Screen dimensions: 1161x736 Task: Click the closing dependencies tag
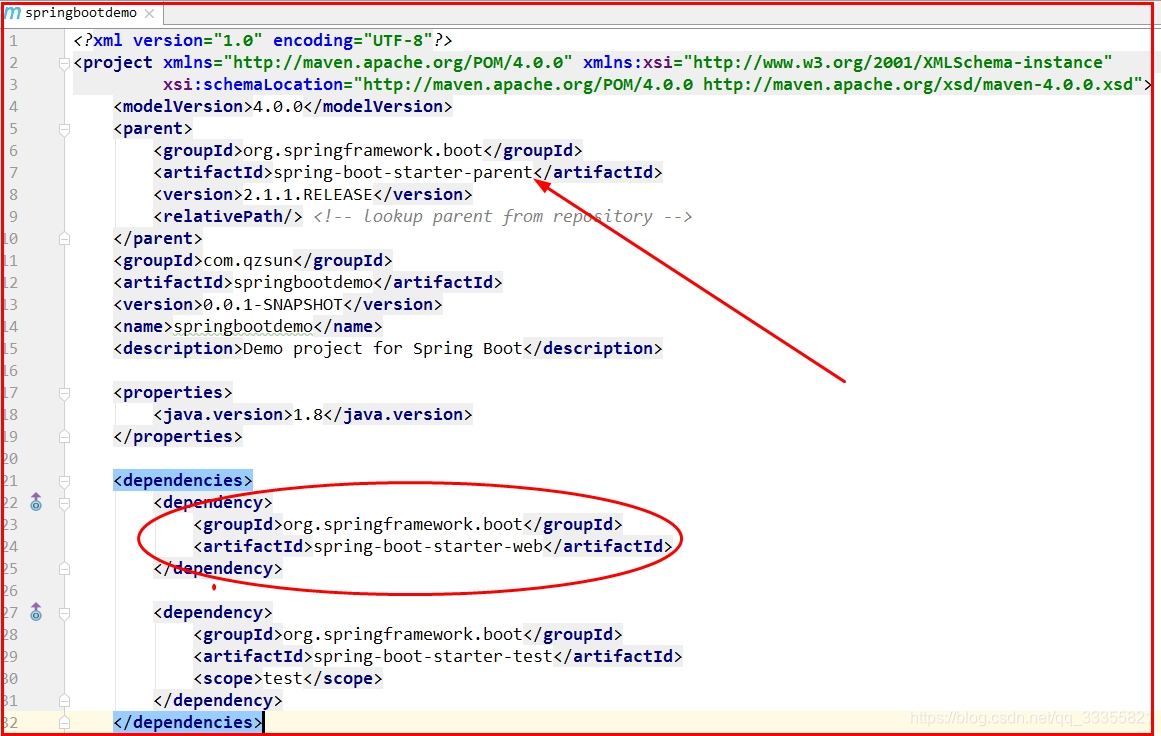pyautogui.click(x=188, y=723)
